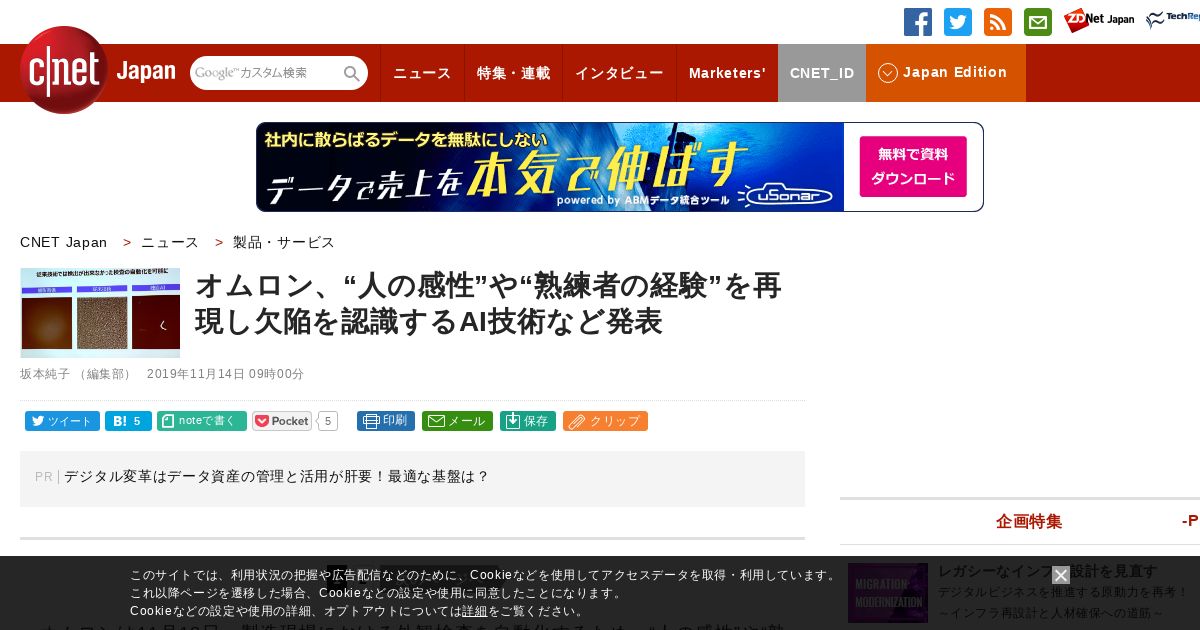
Task: Open ニュース breadcrumb link
Action: [170, 242]
